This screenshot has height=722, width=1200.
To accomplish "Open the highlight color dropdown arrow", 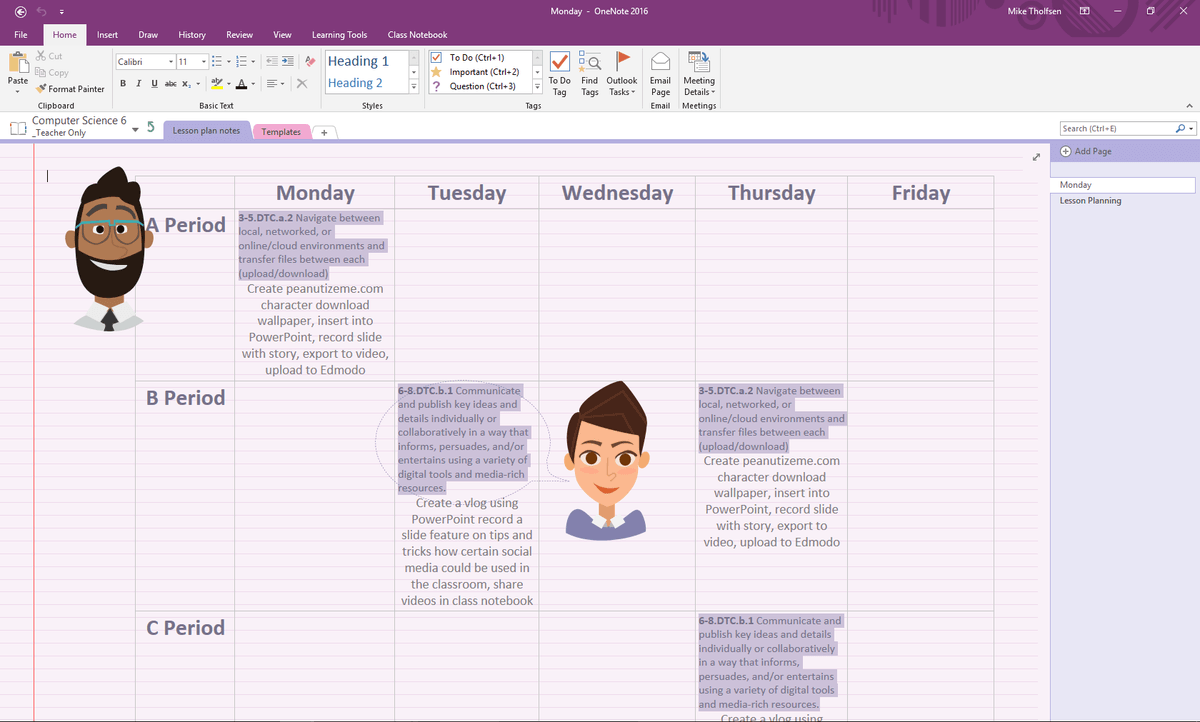I will pos(228,84).
